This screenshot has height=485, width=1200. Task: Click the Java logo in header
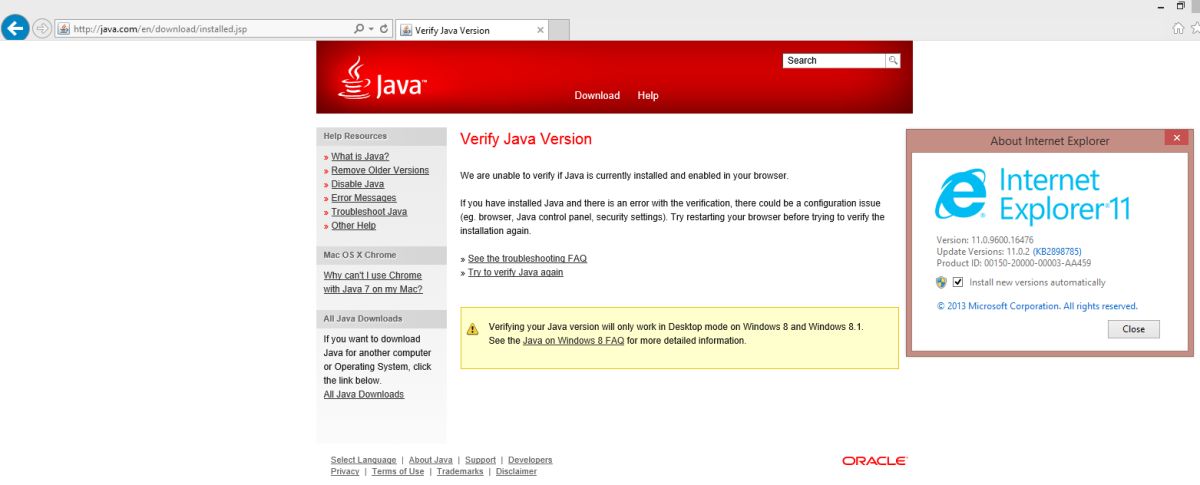(x=382, y=78)
